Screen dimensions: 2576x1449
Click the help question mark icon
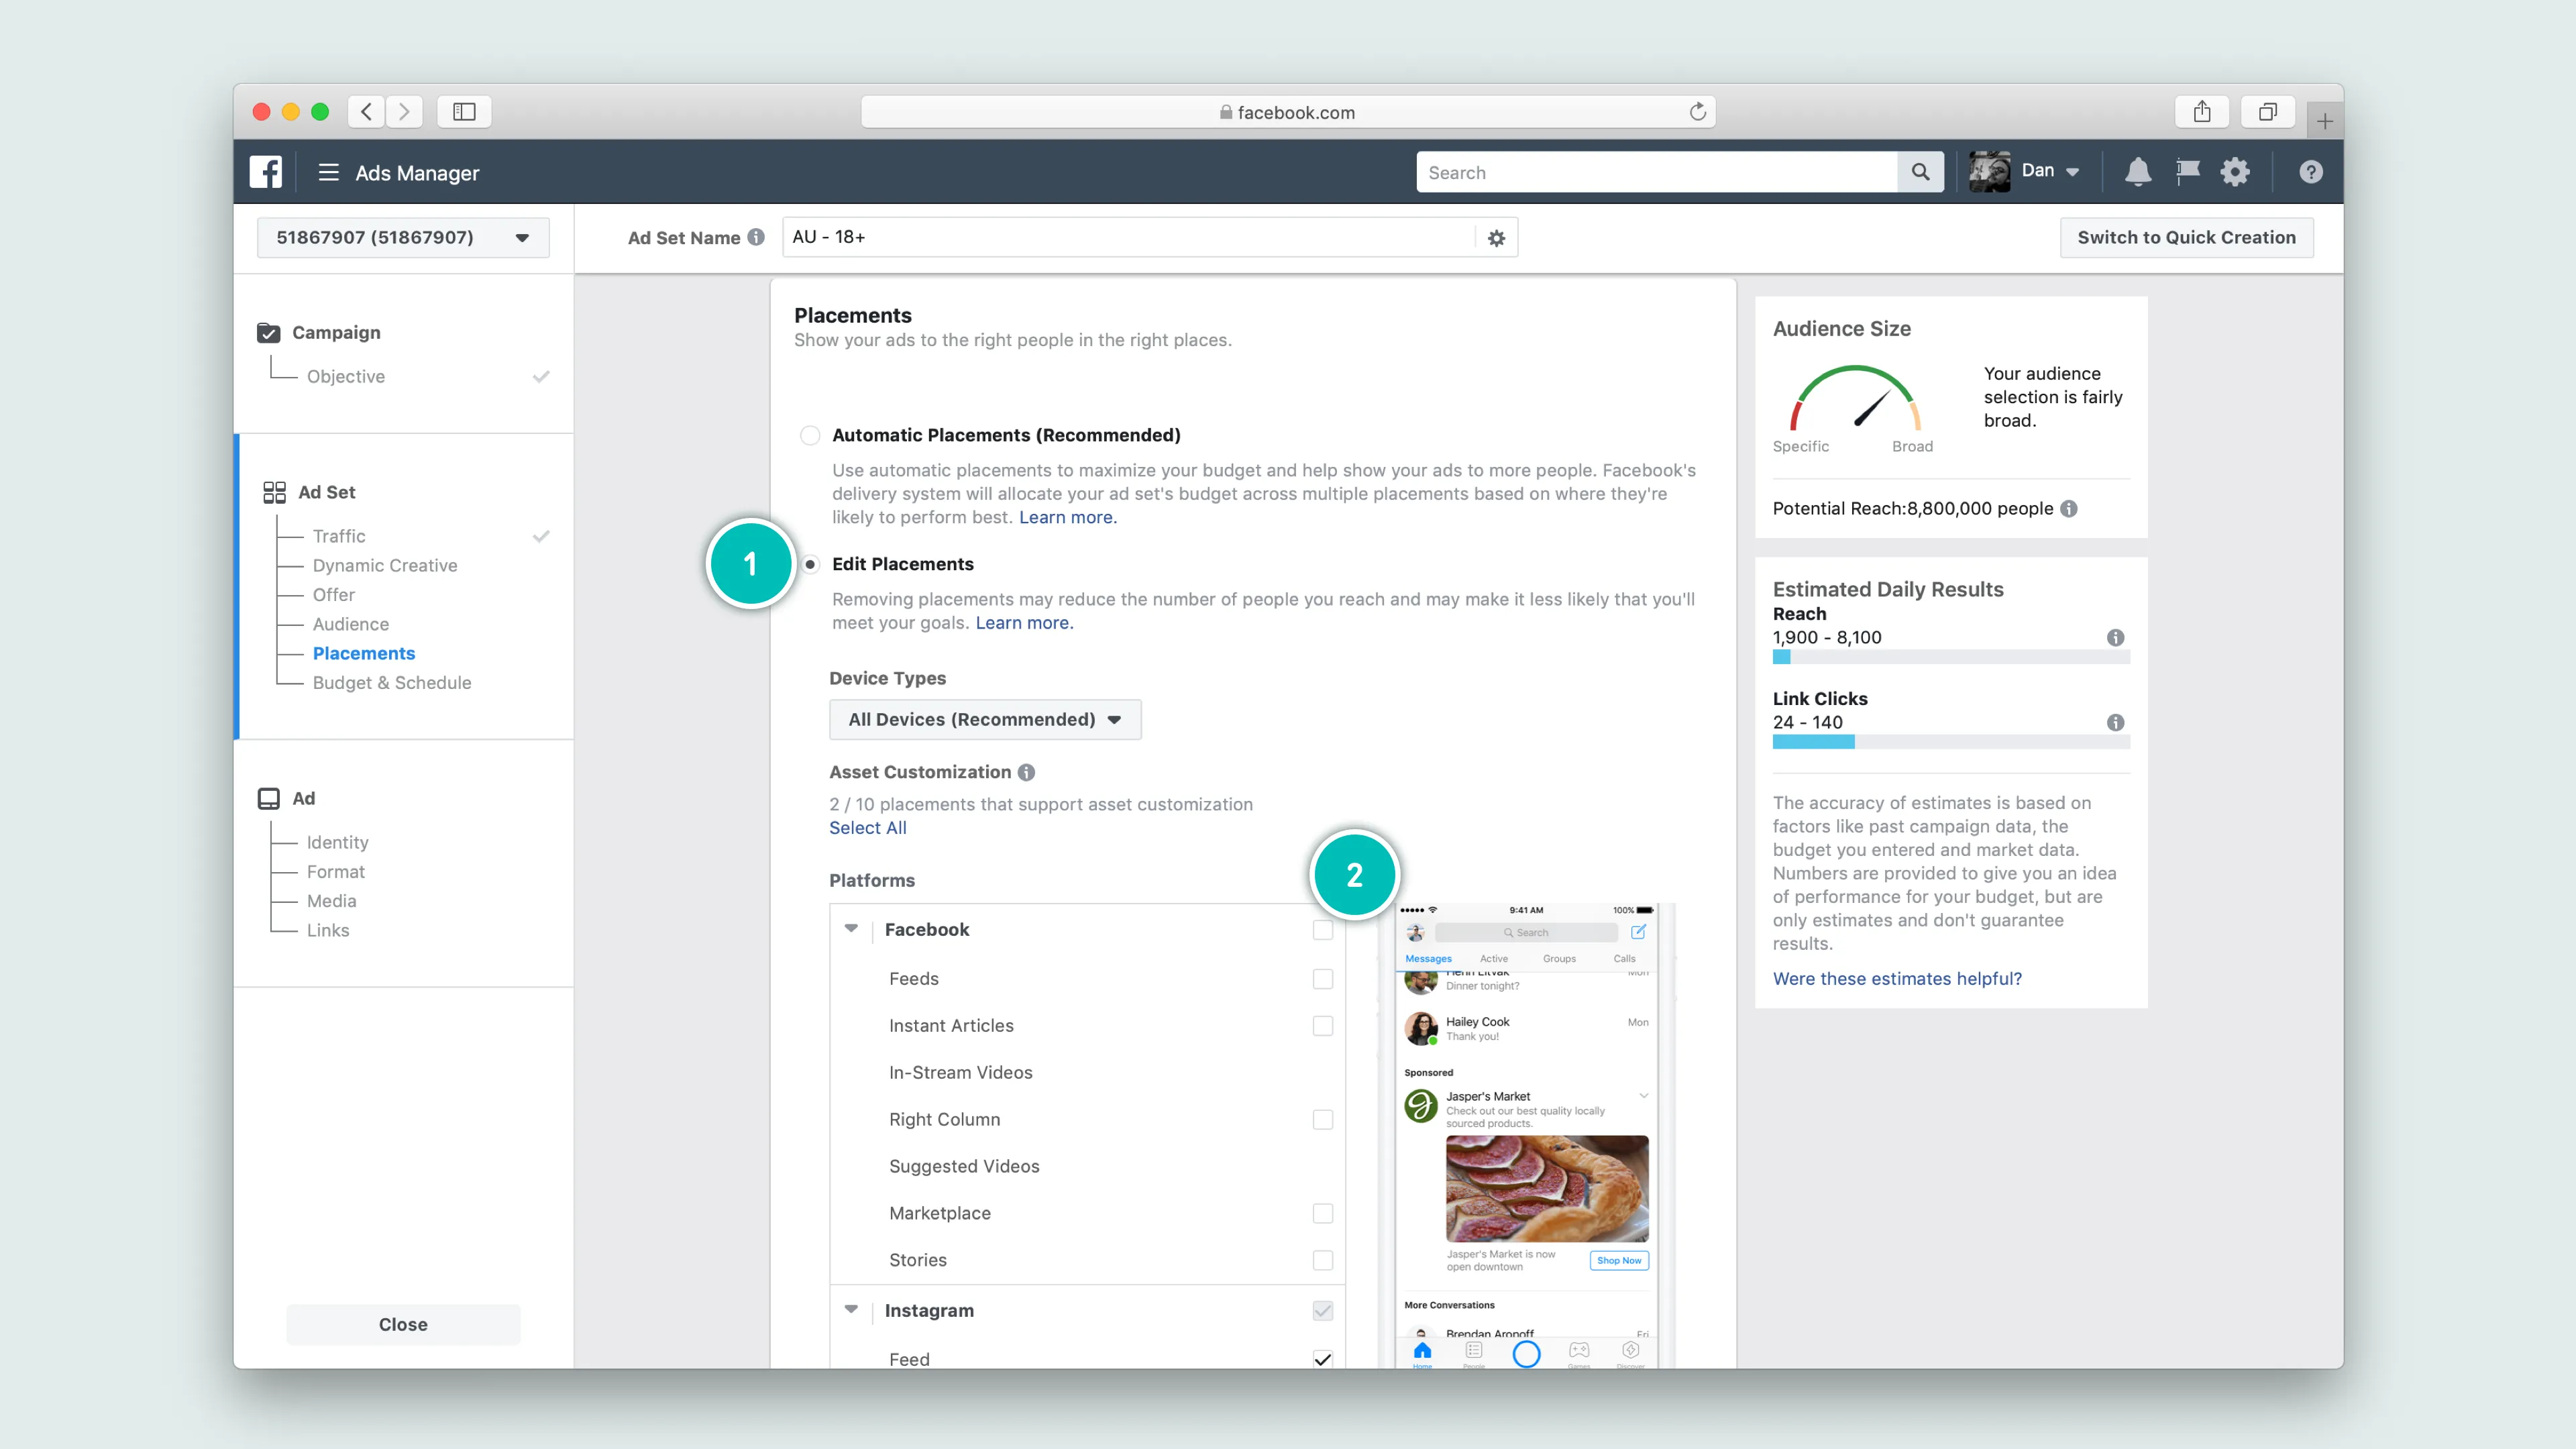click(x=2310, y=172)
